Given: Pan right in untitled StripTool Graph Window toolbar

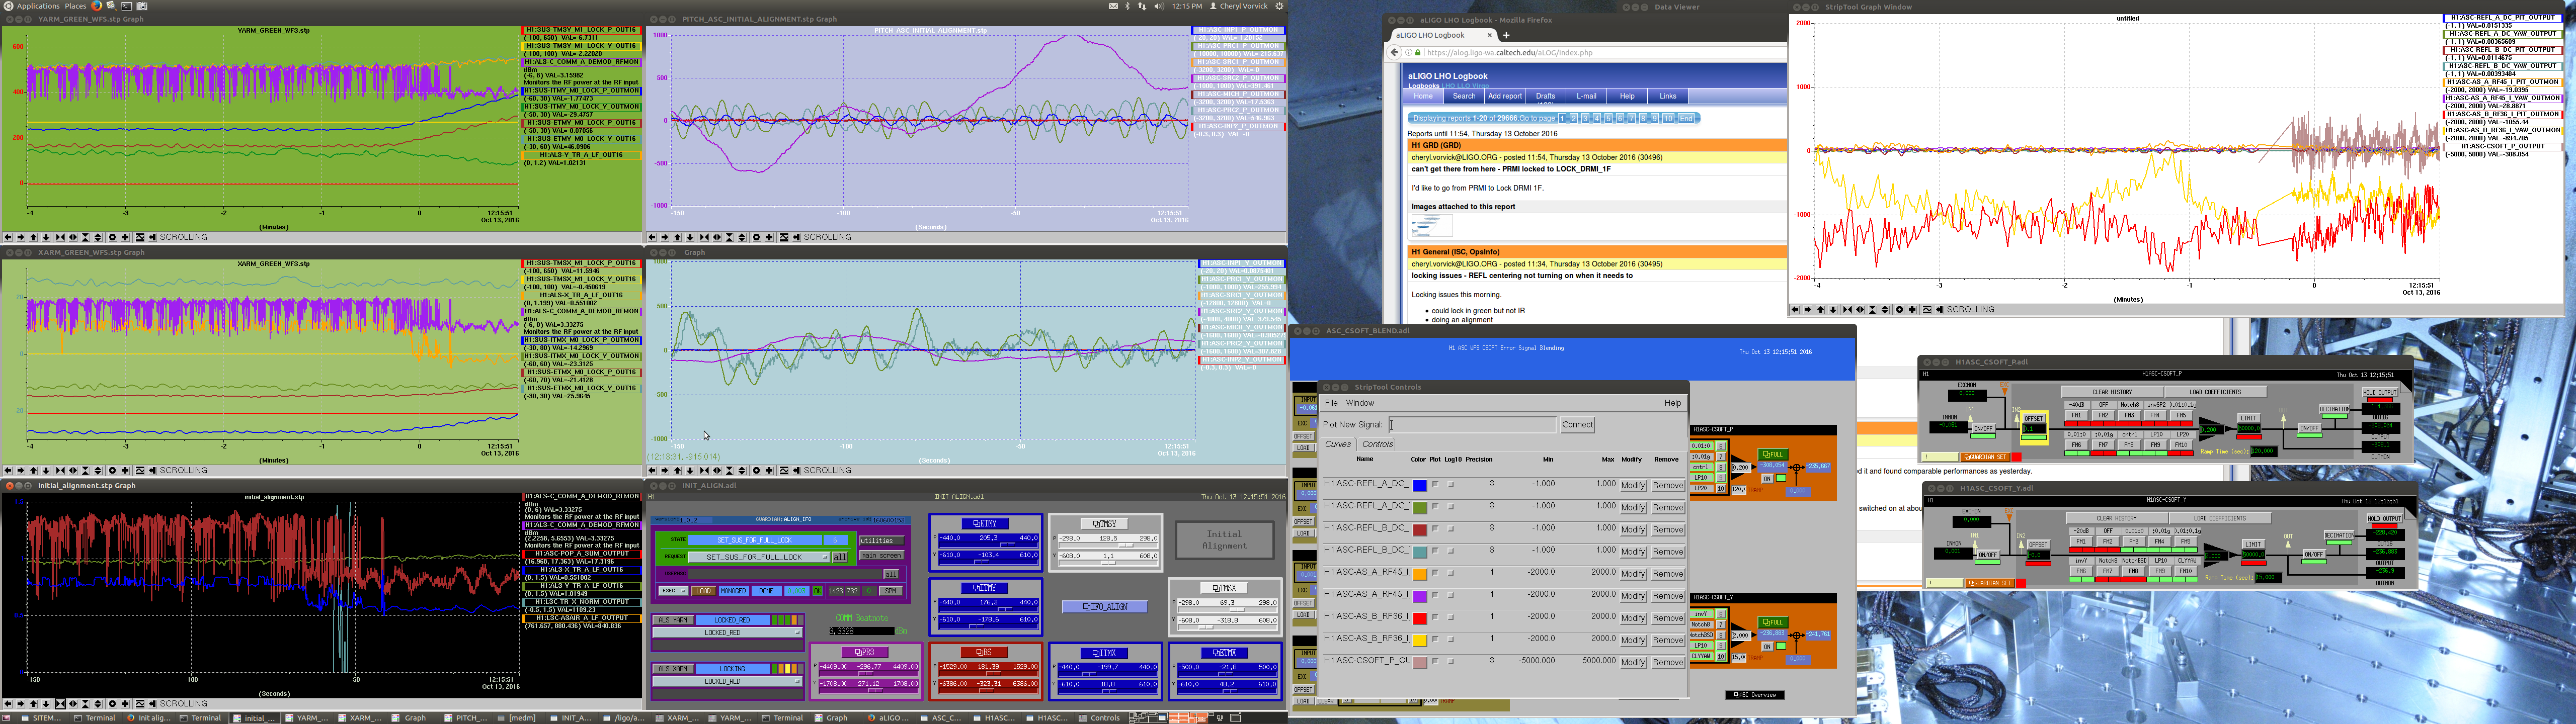Looking at the screenshot, I should pyautogui.click(x=1808, y=310).
